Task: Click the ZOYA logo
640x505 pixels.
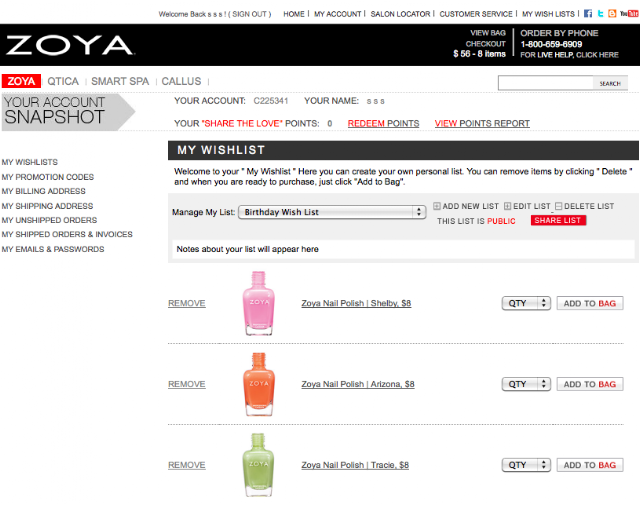Action: click(x=69, y=45)
